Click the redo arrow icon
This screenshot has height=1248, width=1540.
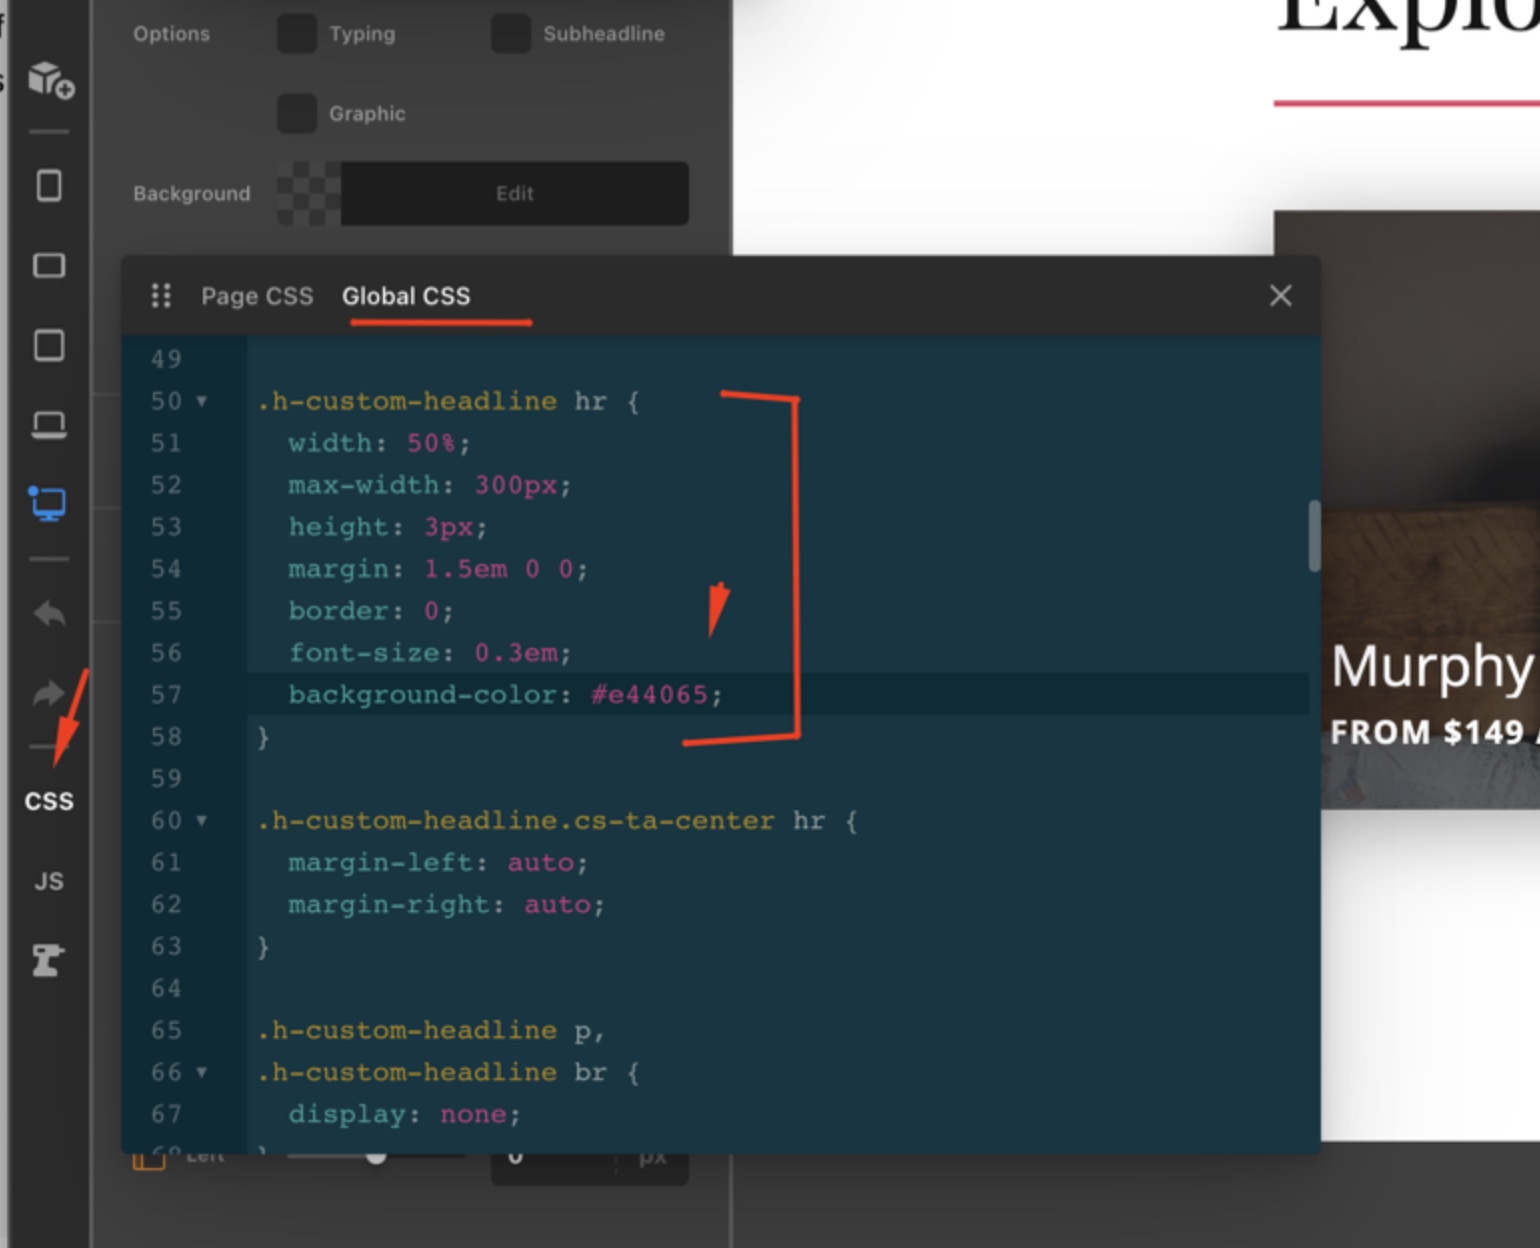(49, 693)
